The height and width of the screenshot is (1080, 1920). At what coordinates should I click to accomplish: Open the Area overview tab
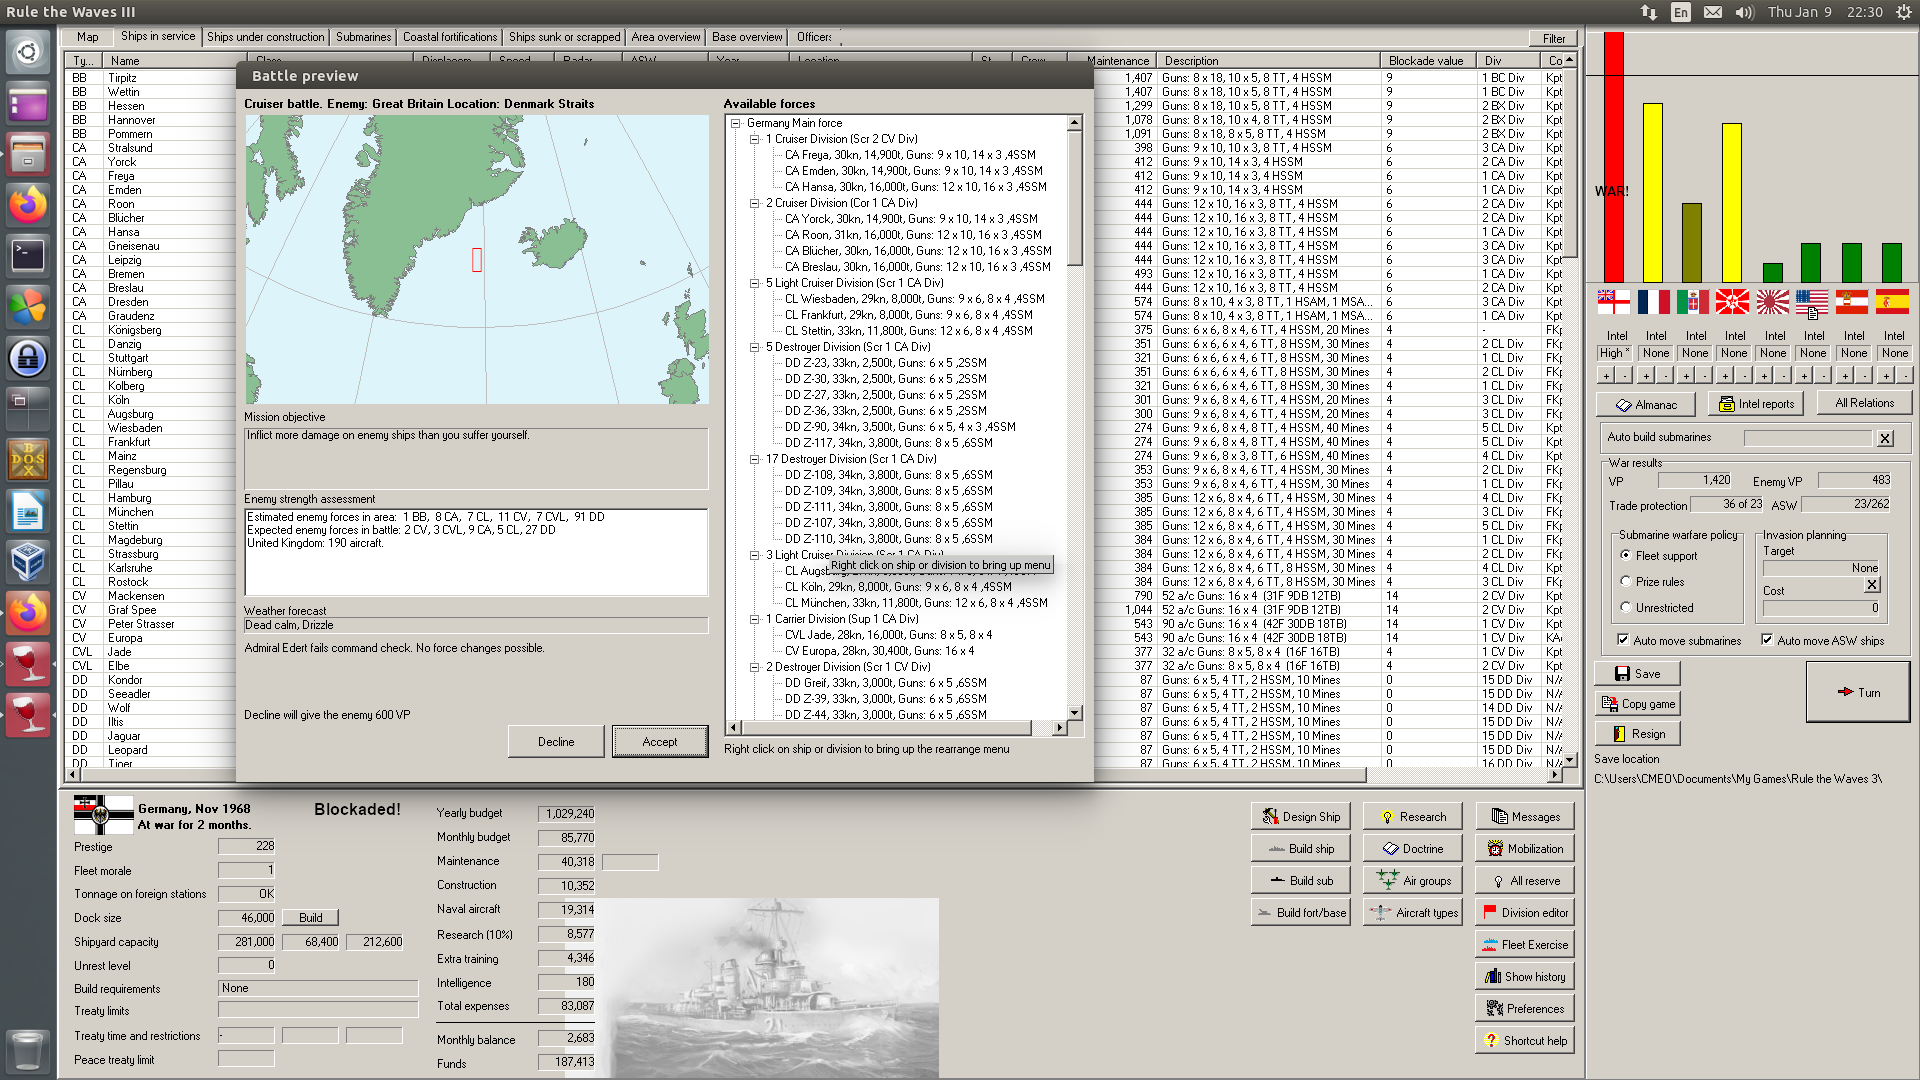pyautogui.click(x=666, y=37)
